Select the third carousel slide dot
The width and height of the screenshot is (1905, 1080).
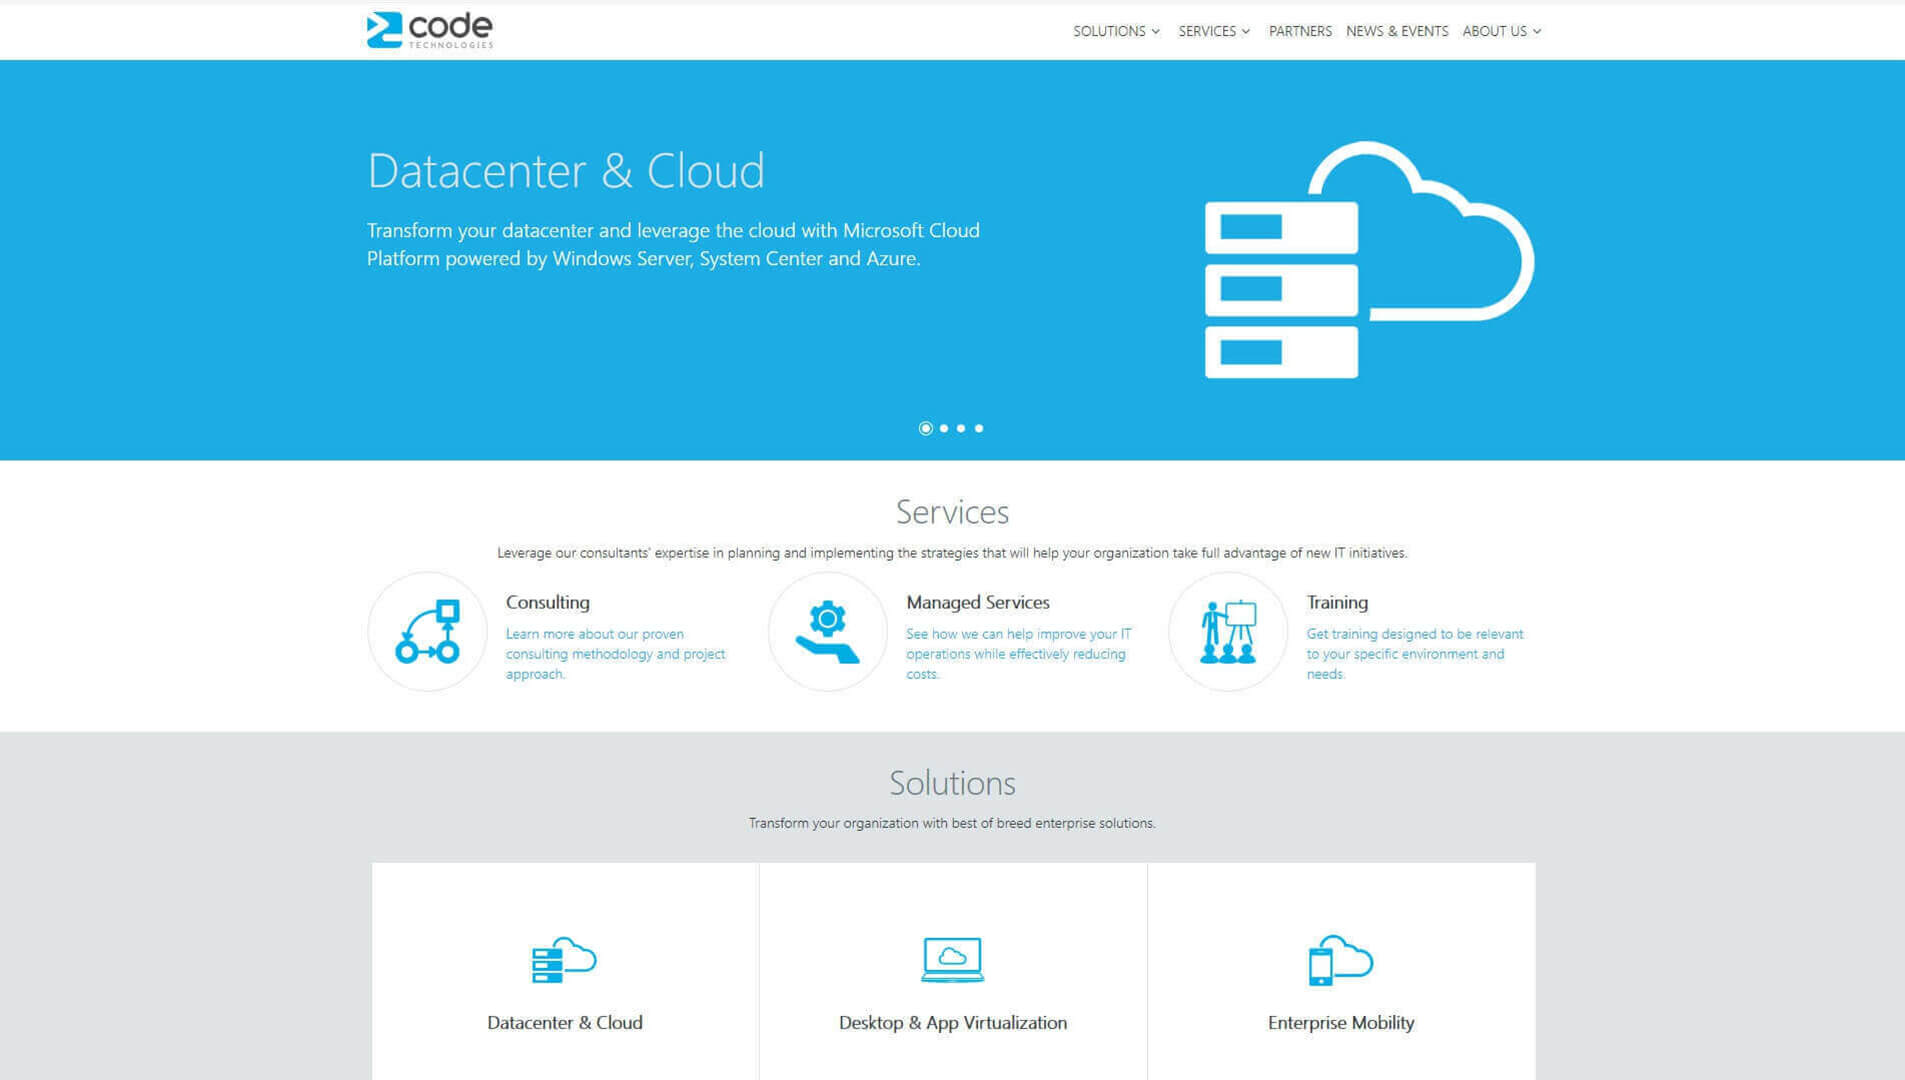coord(961,428)
